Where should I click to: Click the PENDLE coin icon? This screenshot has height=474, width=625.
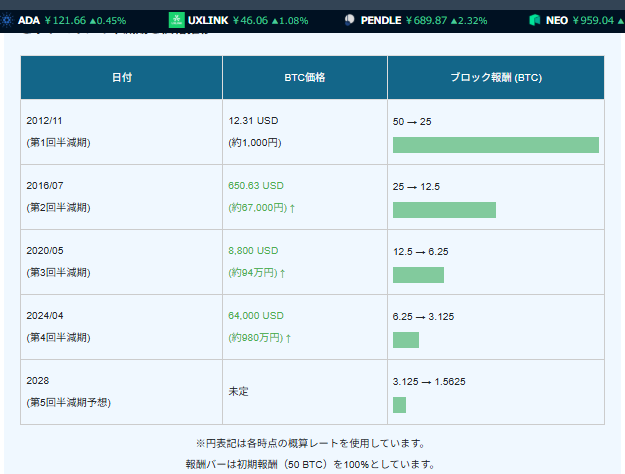[350, 20]
